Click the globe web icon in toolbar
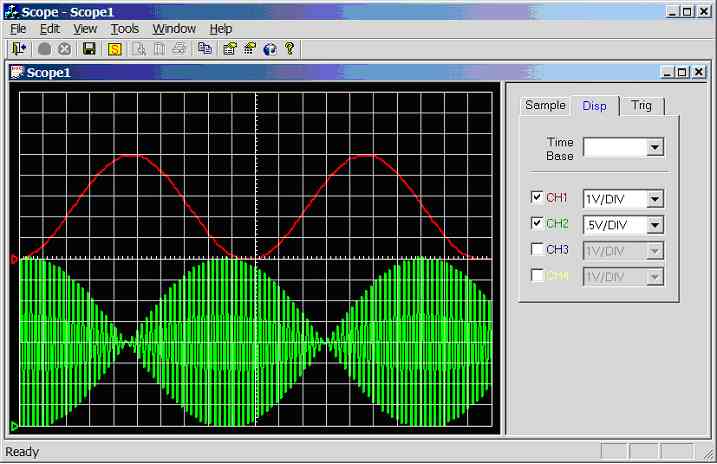Viewport: 717px width, 464px height. click(269, 48)
